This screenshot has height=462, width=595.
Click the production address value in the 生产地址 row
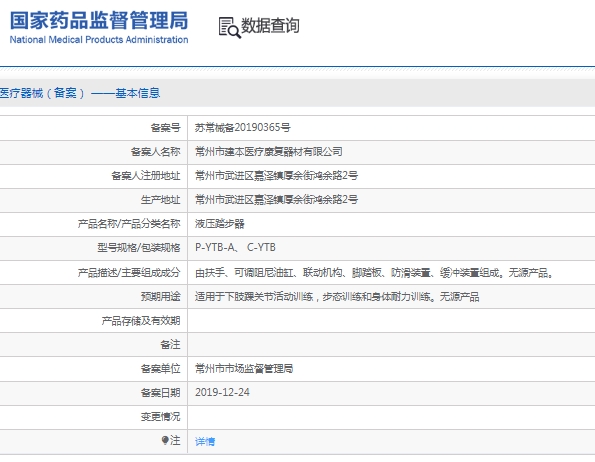click(276, 200)
